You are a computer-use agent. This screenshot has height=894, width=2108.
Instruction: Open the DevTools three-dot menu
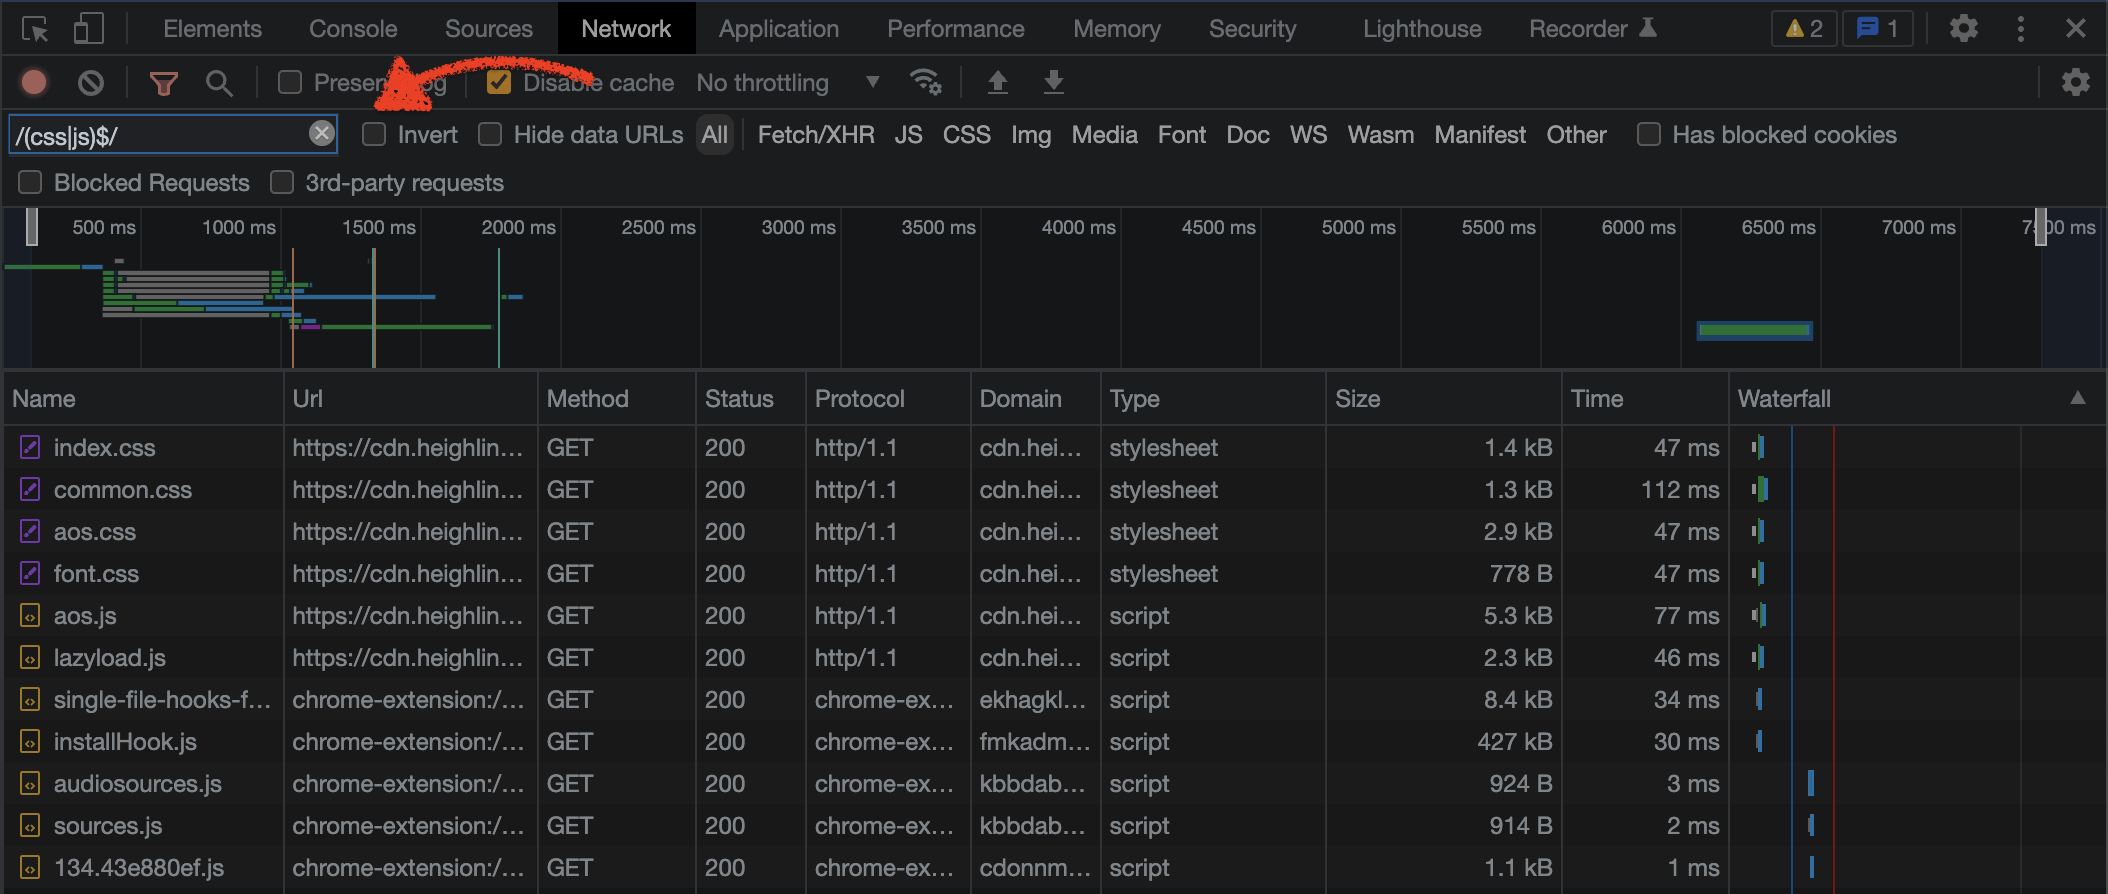click(2020, 29)
